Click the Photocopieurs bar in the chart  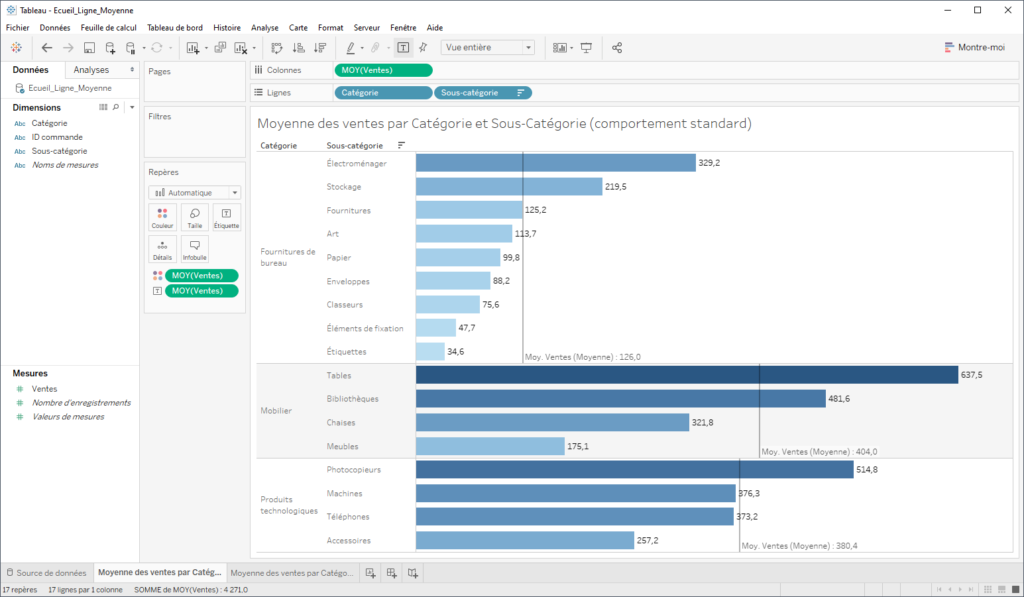[x=635, y=470]
